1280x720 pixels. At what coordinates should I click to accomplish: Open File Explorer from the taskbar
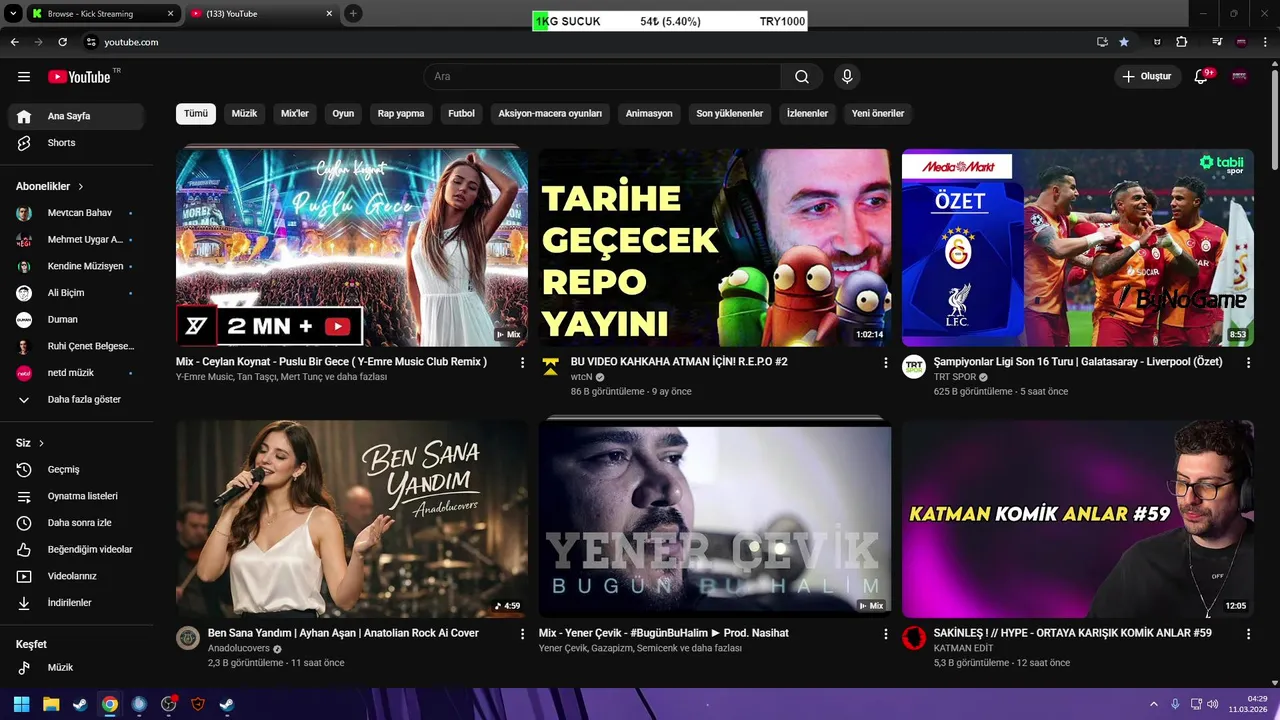(51, 704)
